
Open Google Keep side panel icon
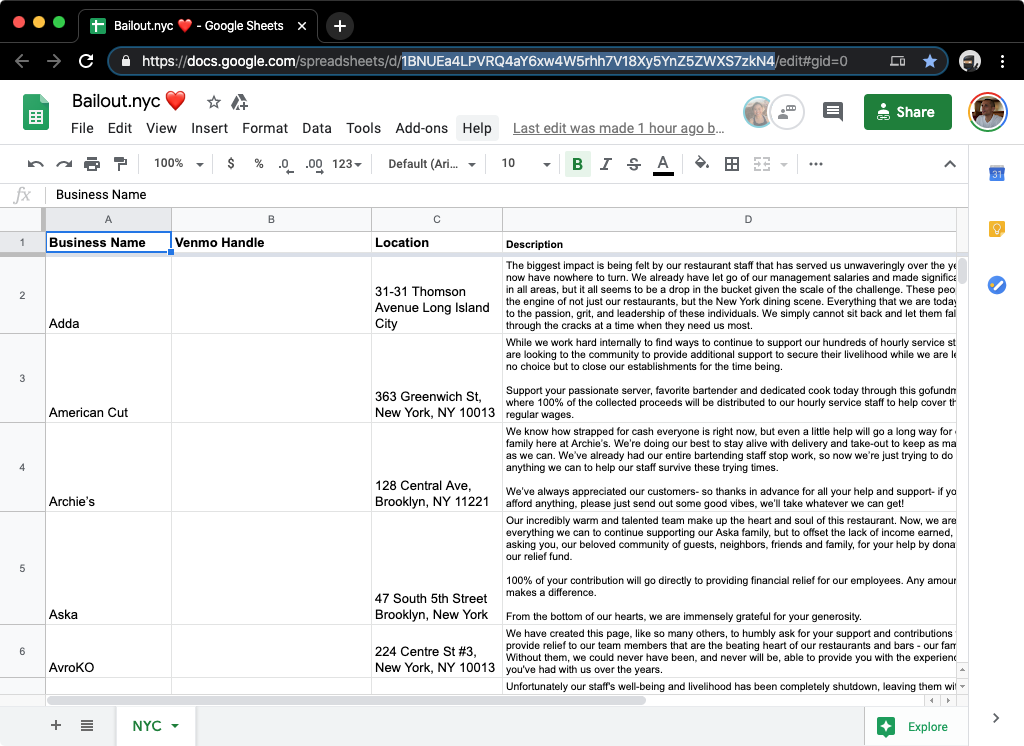[997, 229]
